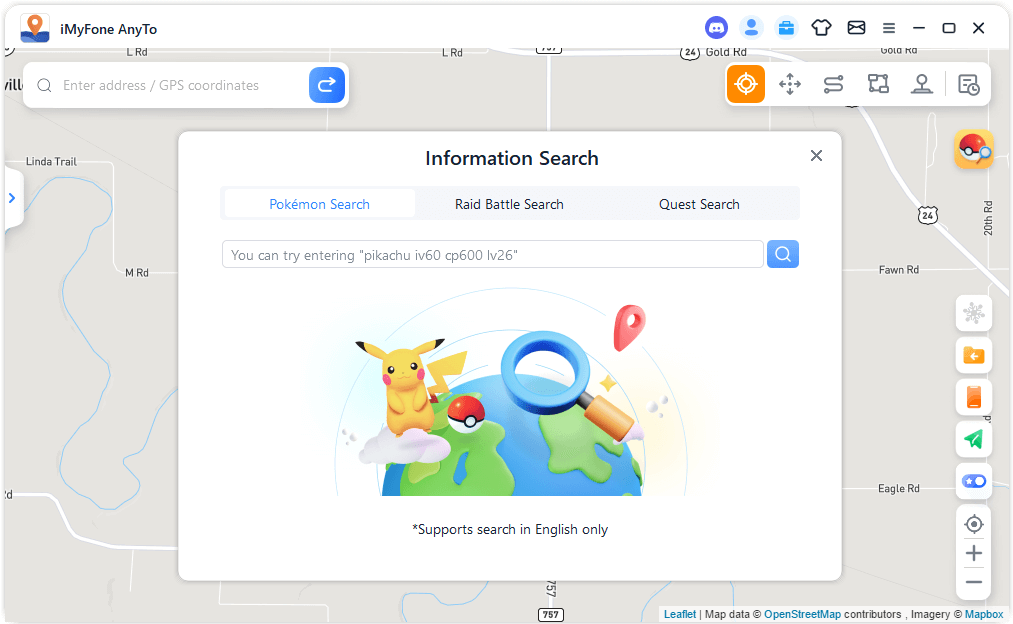Select the Pokémon Search tab
1013x624 pixels.
pyautogui.click(x=319, y=204)
